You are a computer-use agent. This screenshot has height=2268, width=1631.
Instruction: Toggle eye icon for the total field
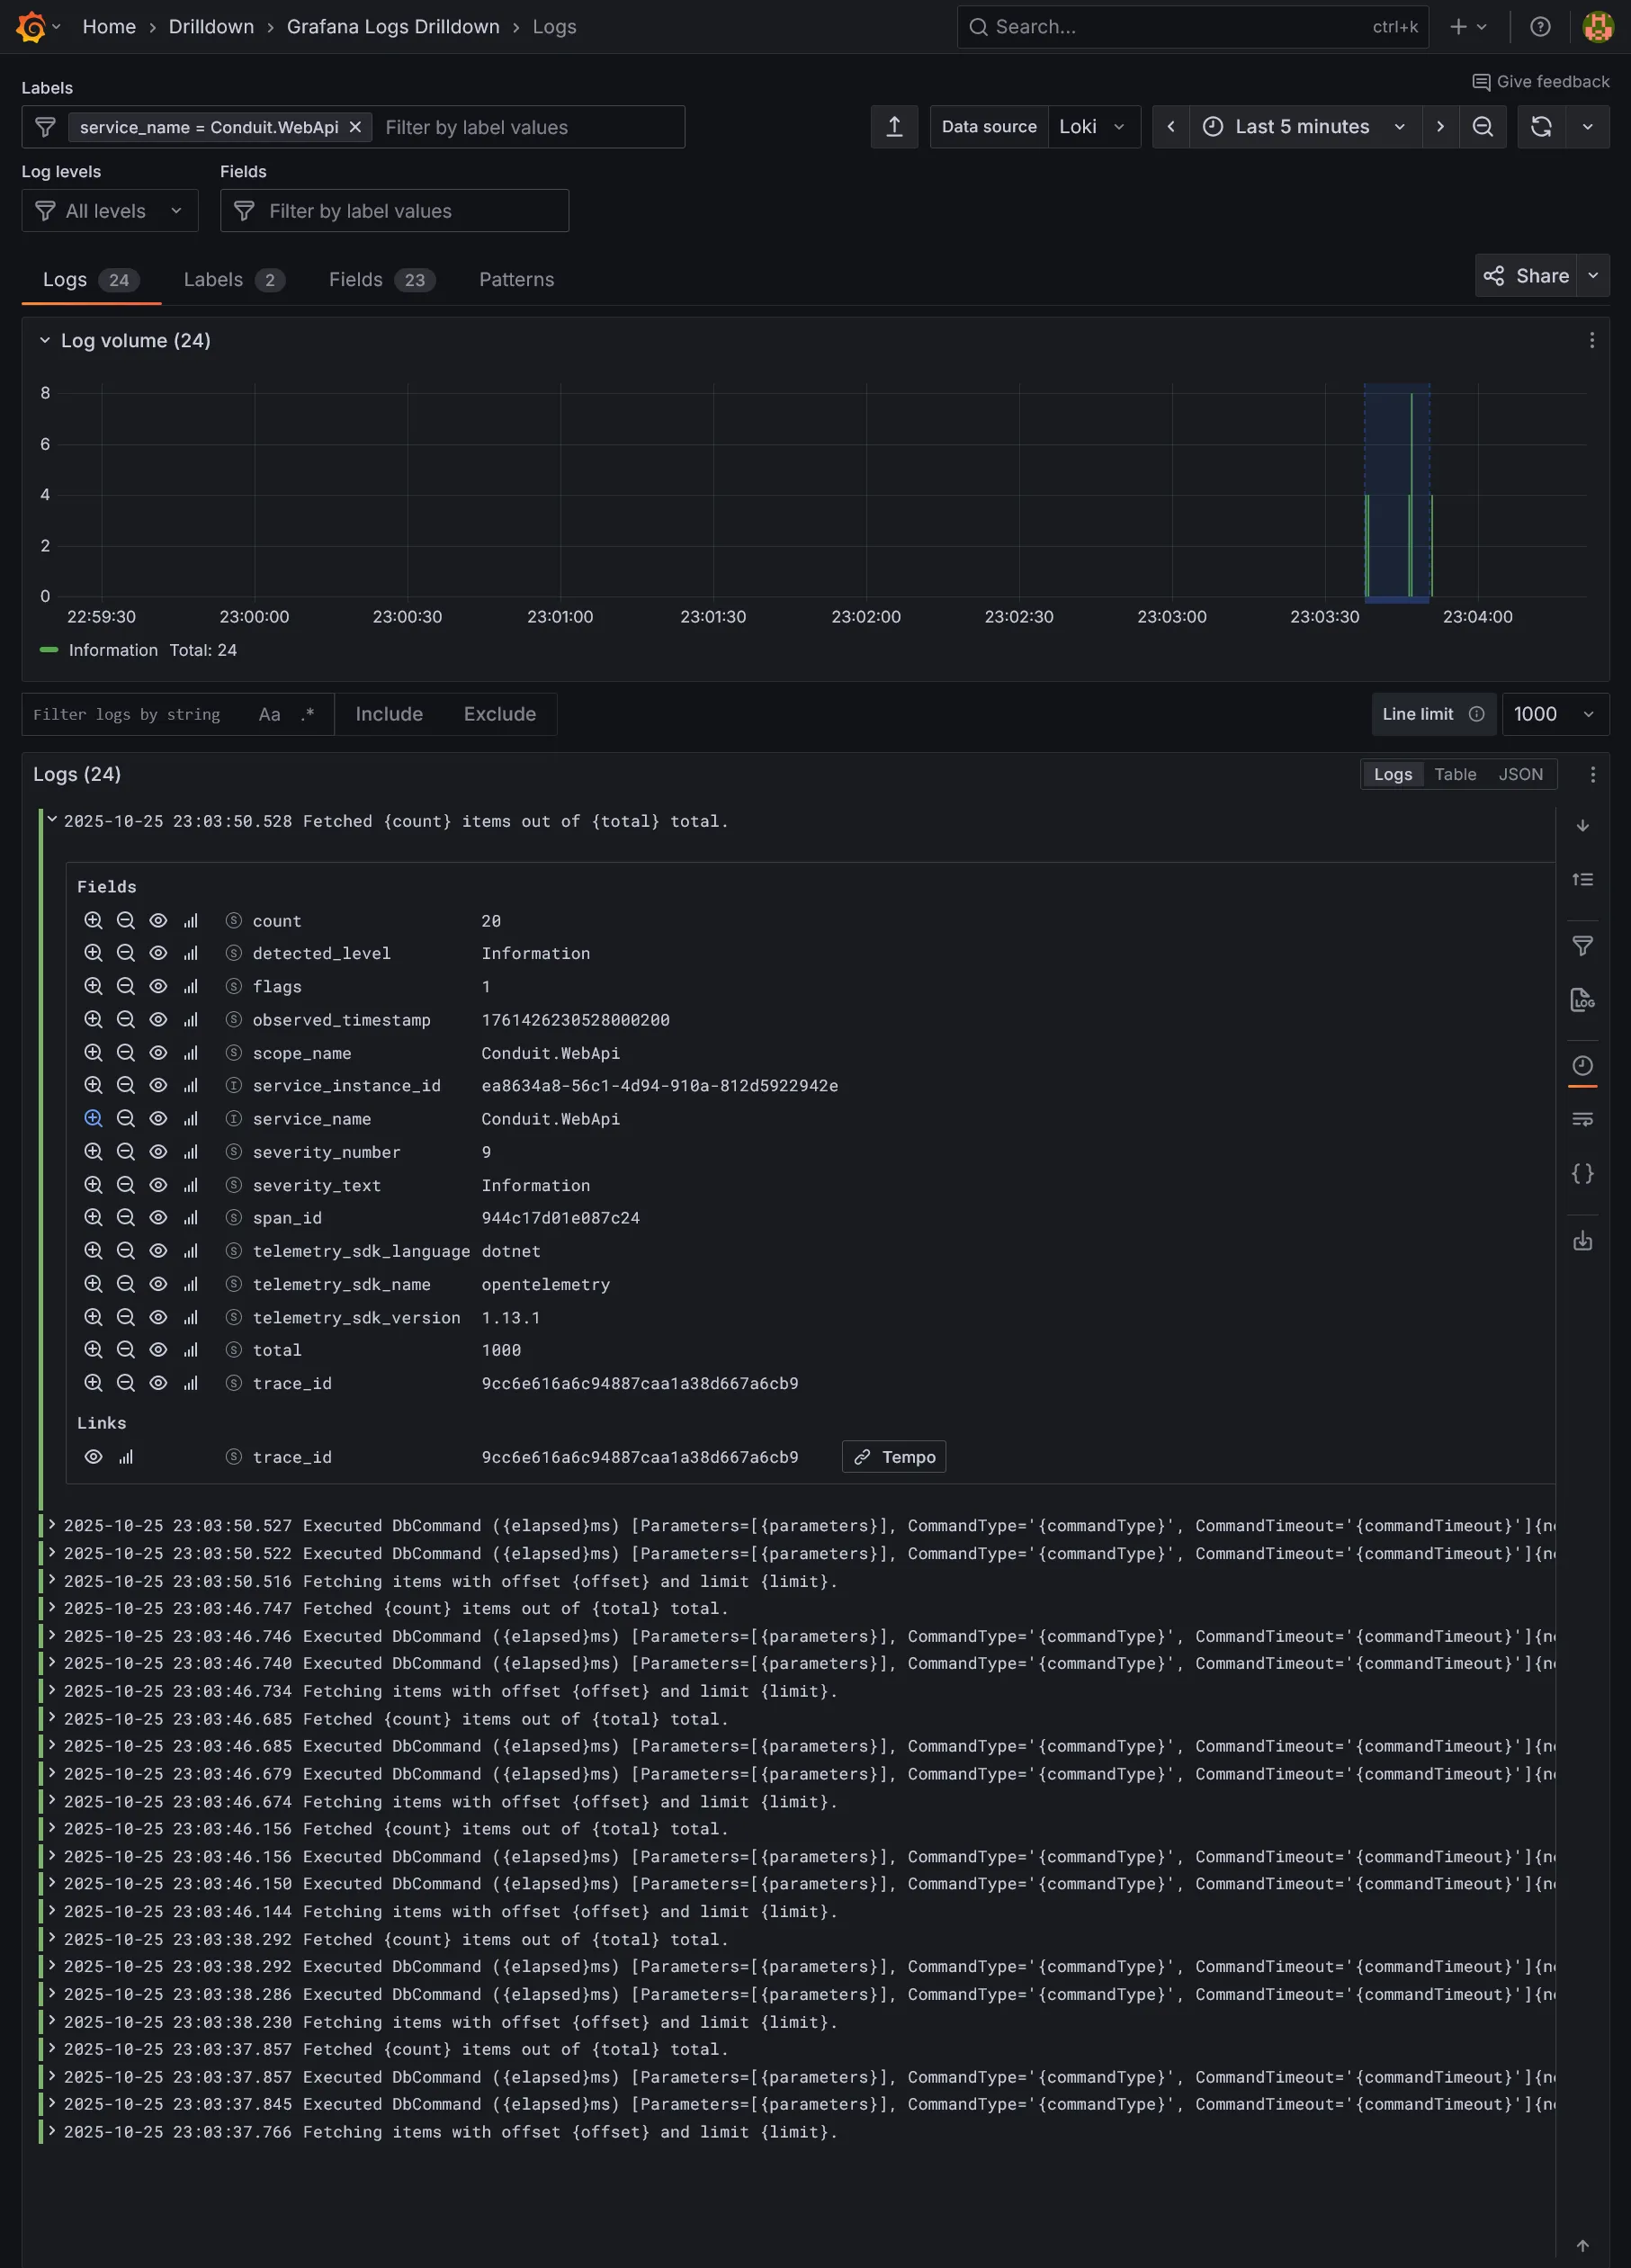[158, 1350]
